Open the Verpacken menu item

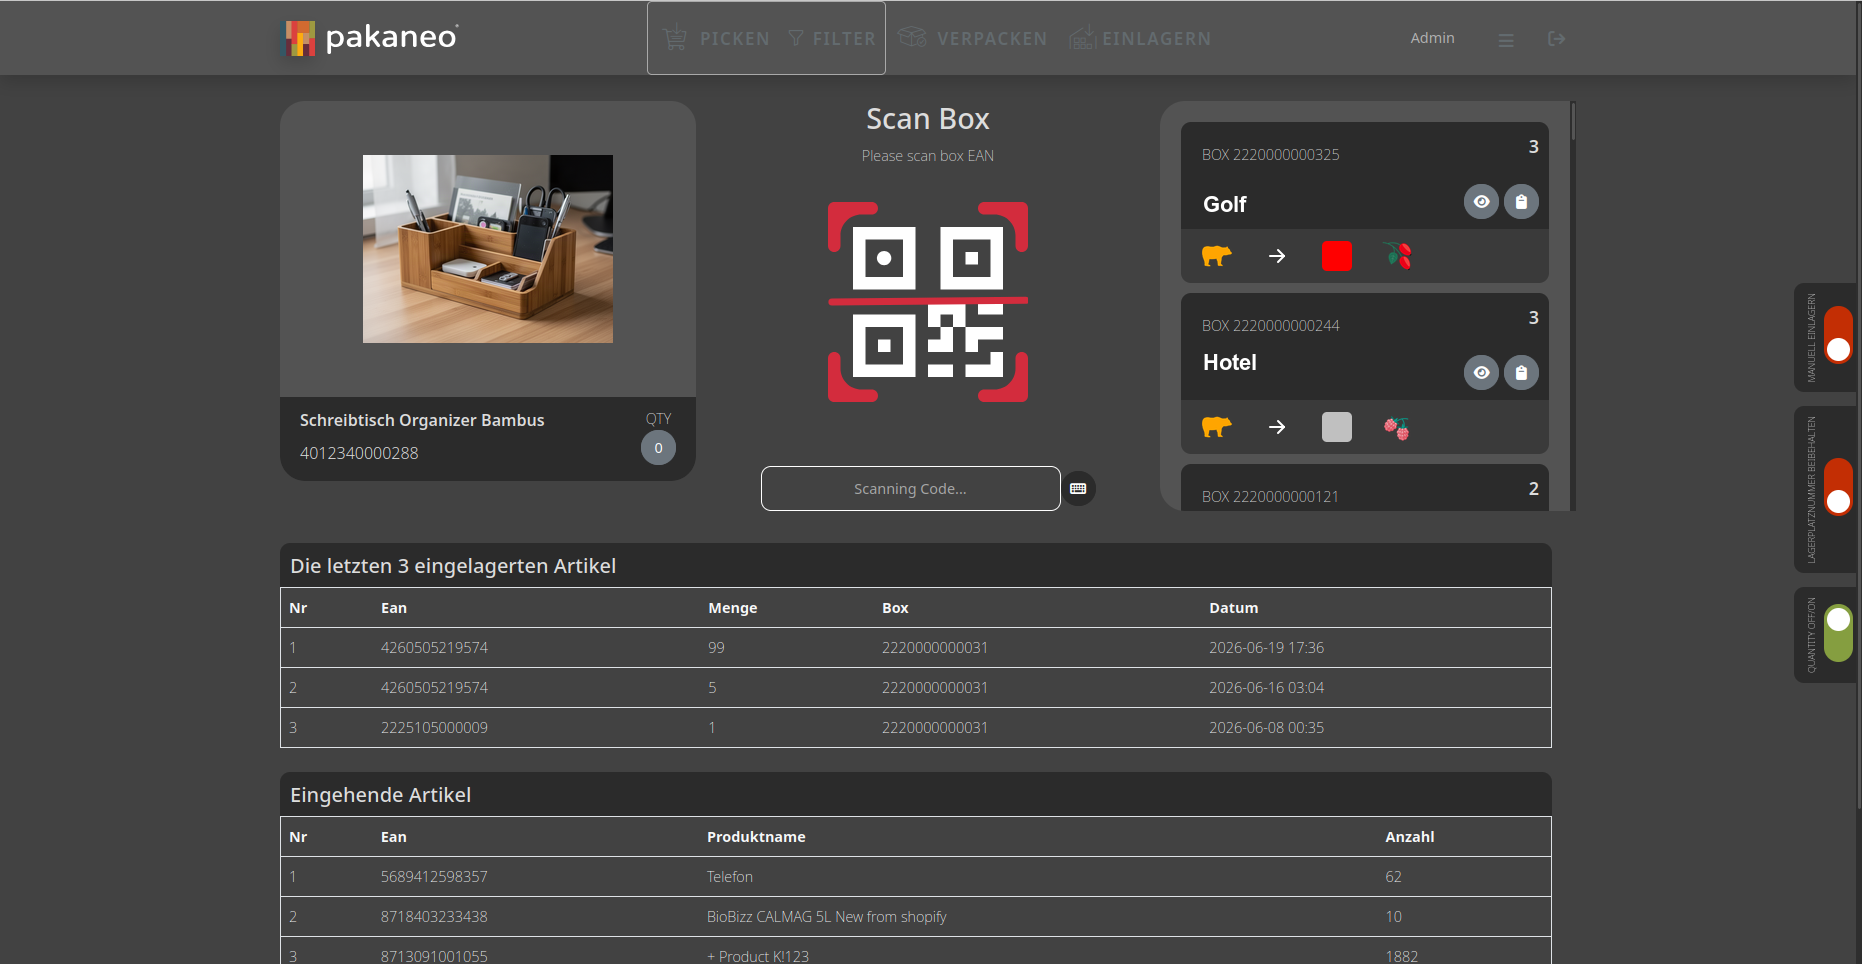(972, 39)
